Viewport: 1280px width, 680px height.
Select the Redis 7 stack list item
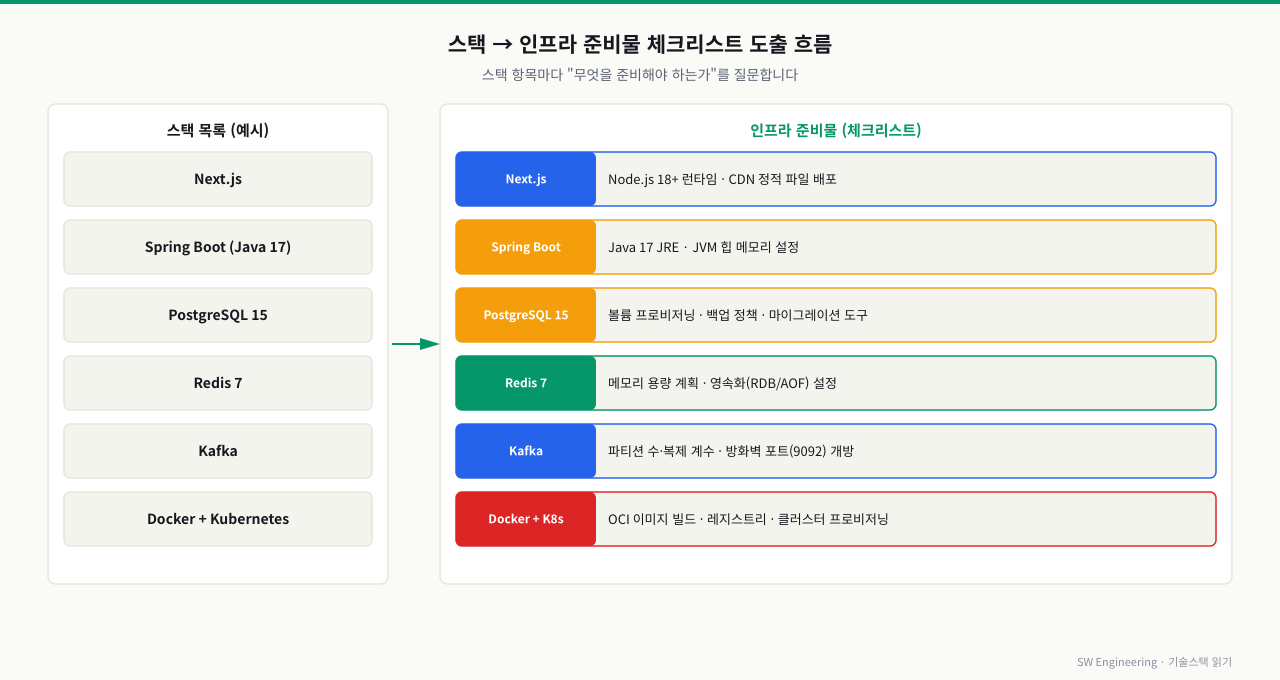coord(218,383)
